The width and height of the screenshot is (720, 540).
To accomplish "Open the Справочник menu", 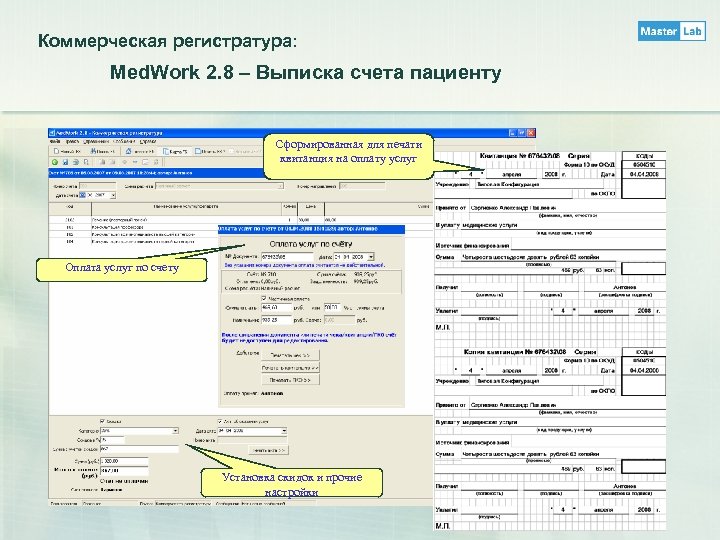I will [x=96, y=141].
